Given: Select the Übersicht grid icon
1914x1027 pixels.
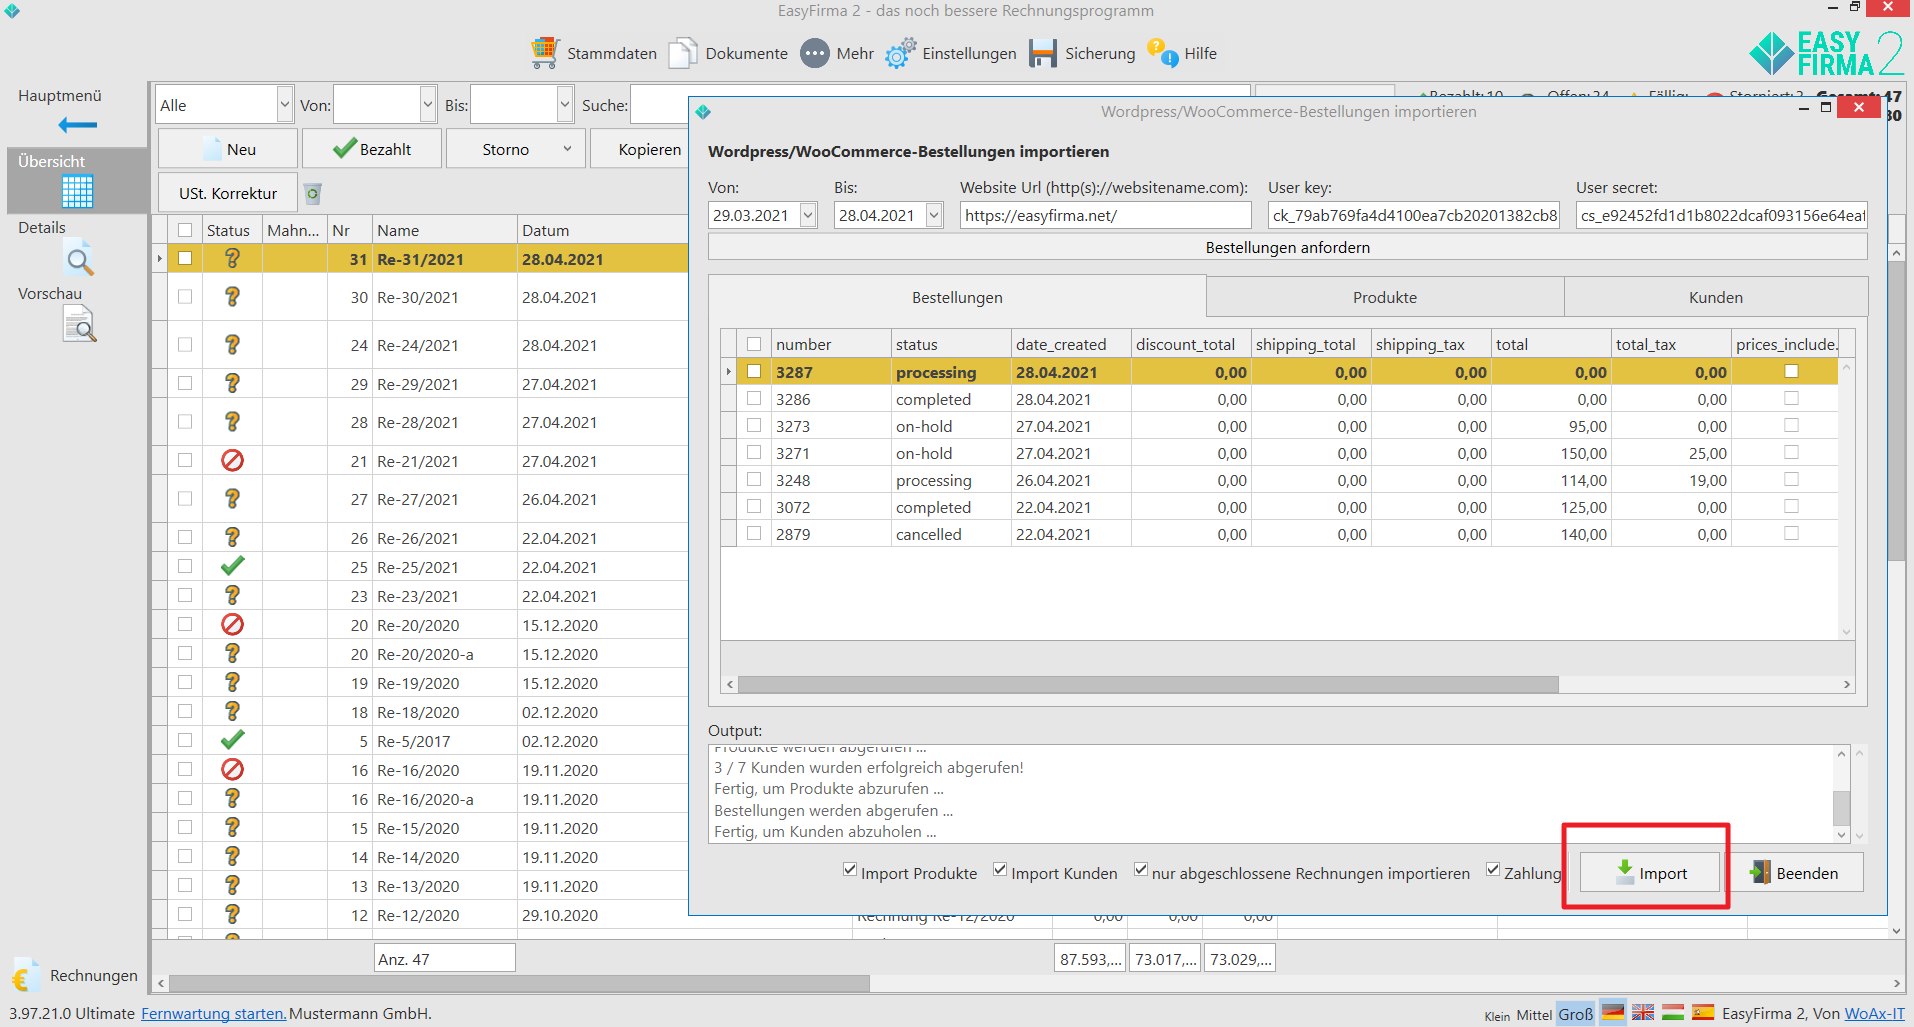Looking at the screenshot, I should click(77, 191).
